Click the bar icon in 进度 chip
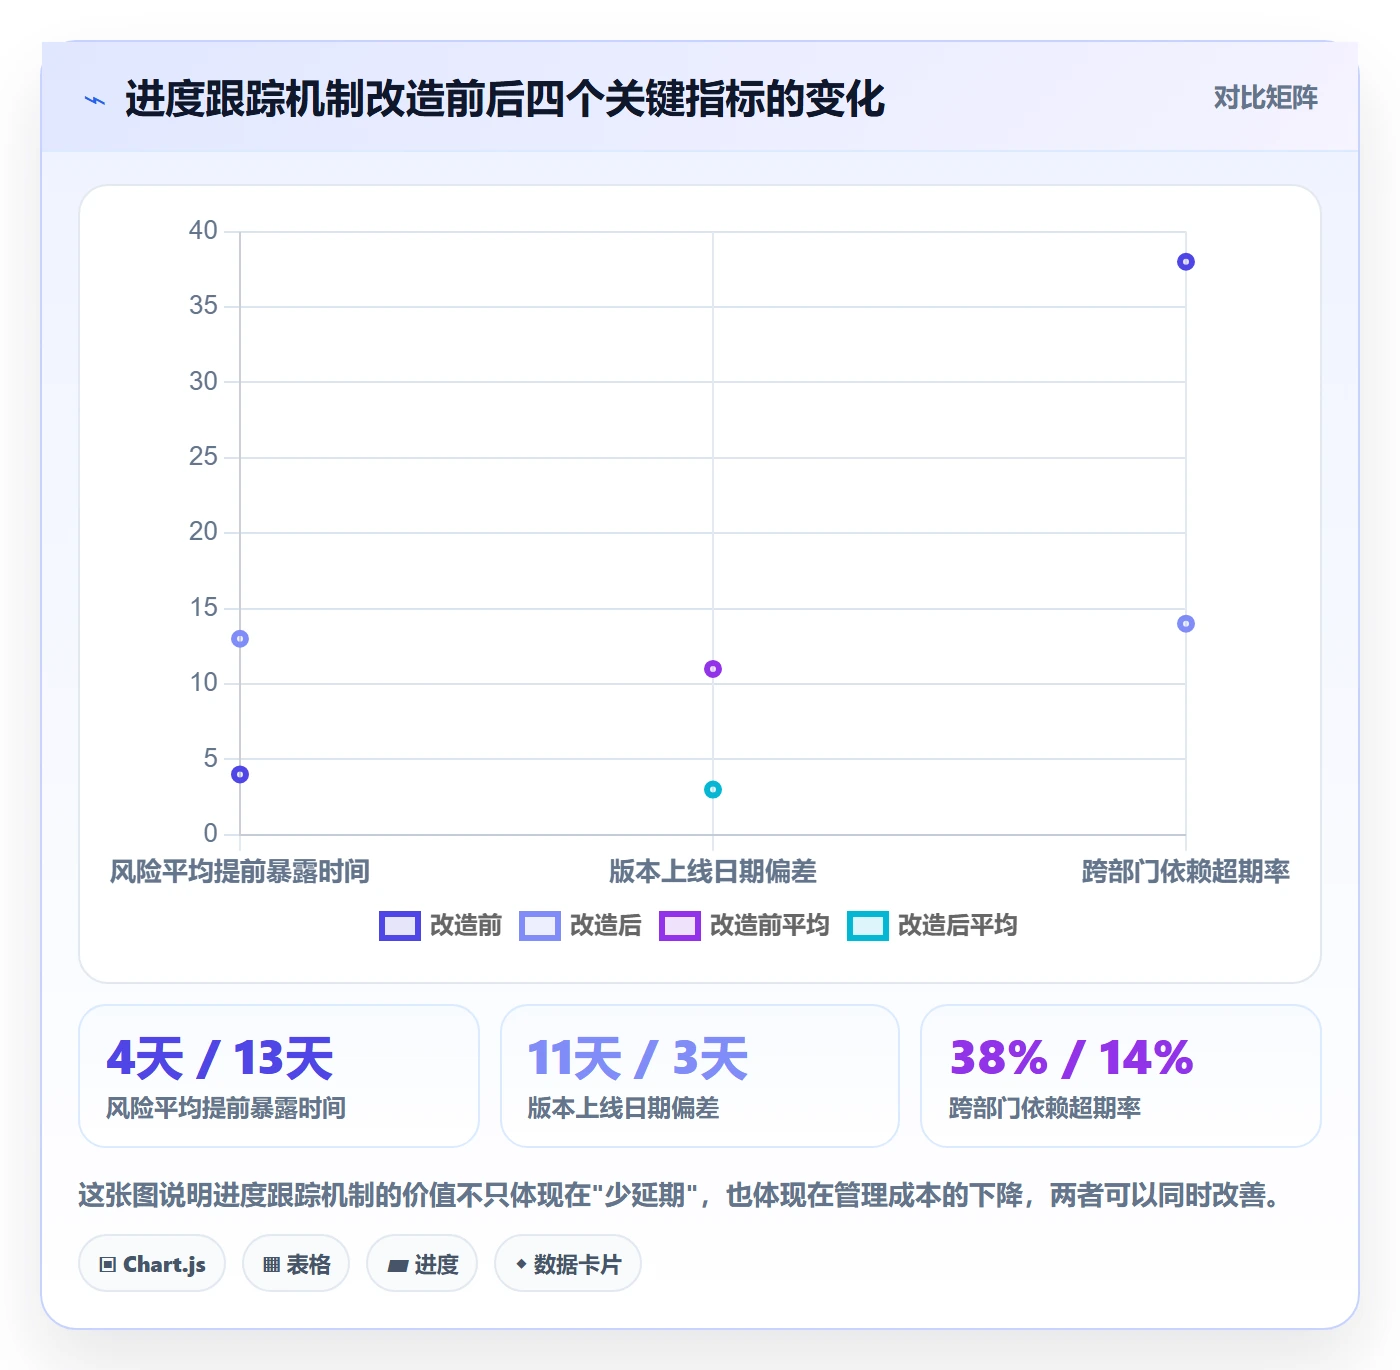Screen dimensions: 1400x1370 pos(397,1266)
